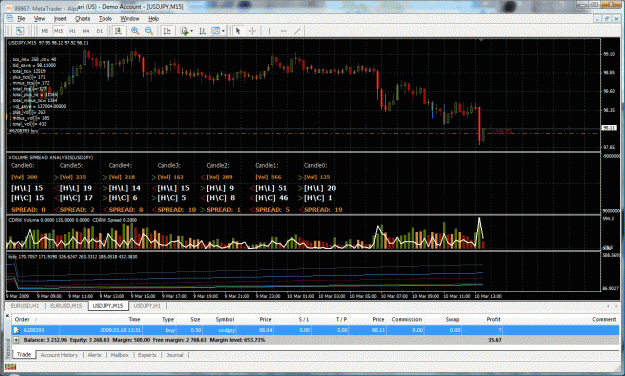Click the Zoom In magnifier icon
The height and width of the screenshot is (376, 625).
(x=135, y=31)
